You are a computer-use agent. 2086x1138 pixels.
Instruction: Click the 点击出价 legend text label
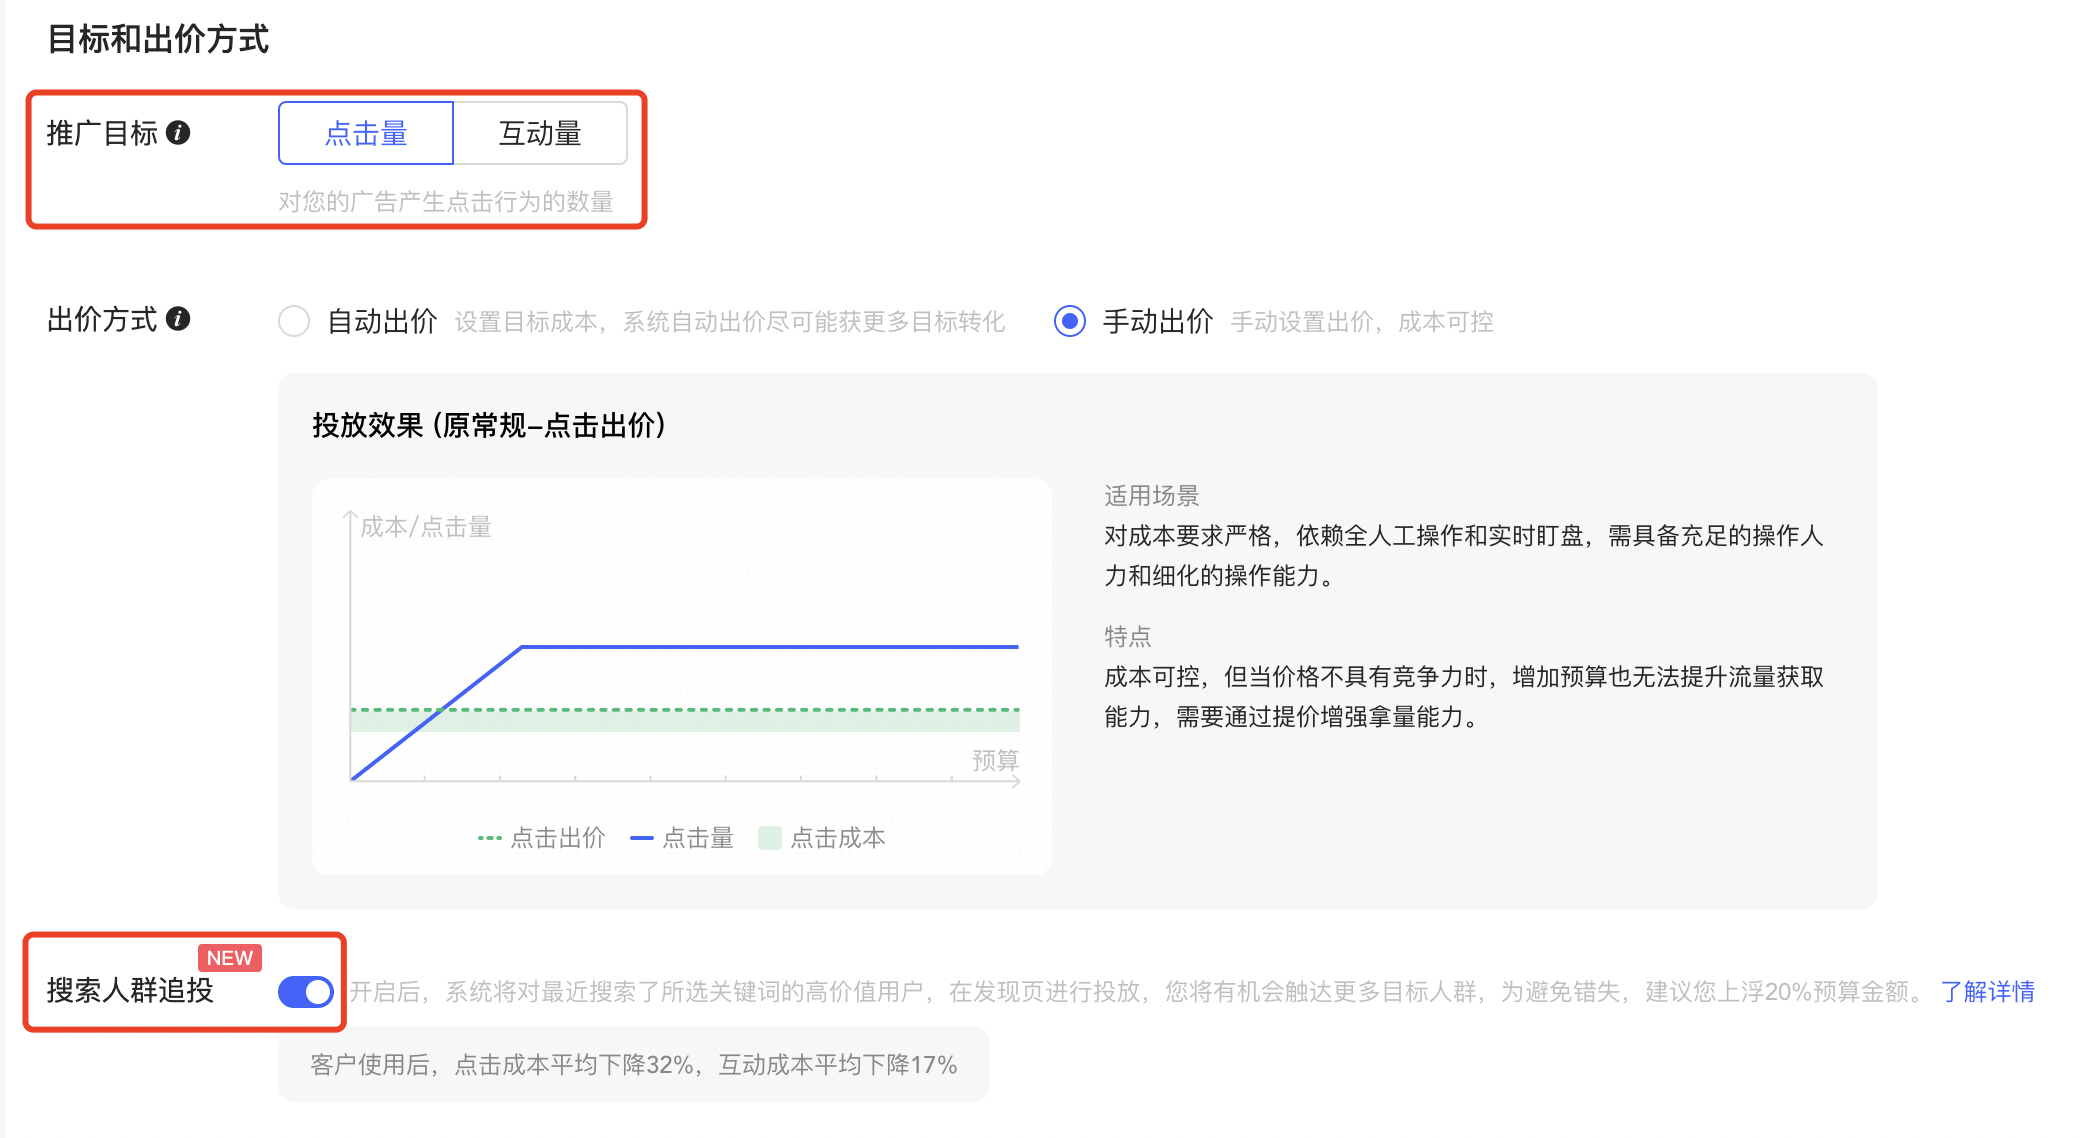(x=557, y=837)
